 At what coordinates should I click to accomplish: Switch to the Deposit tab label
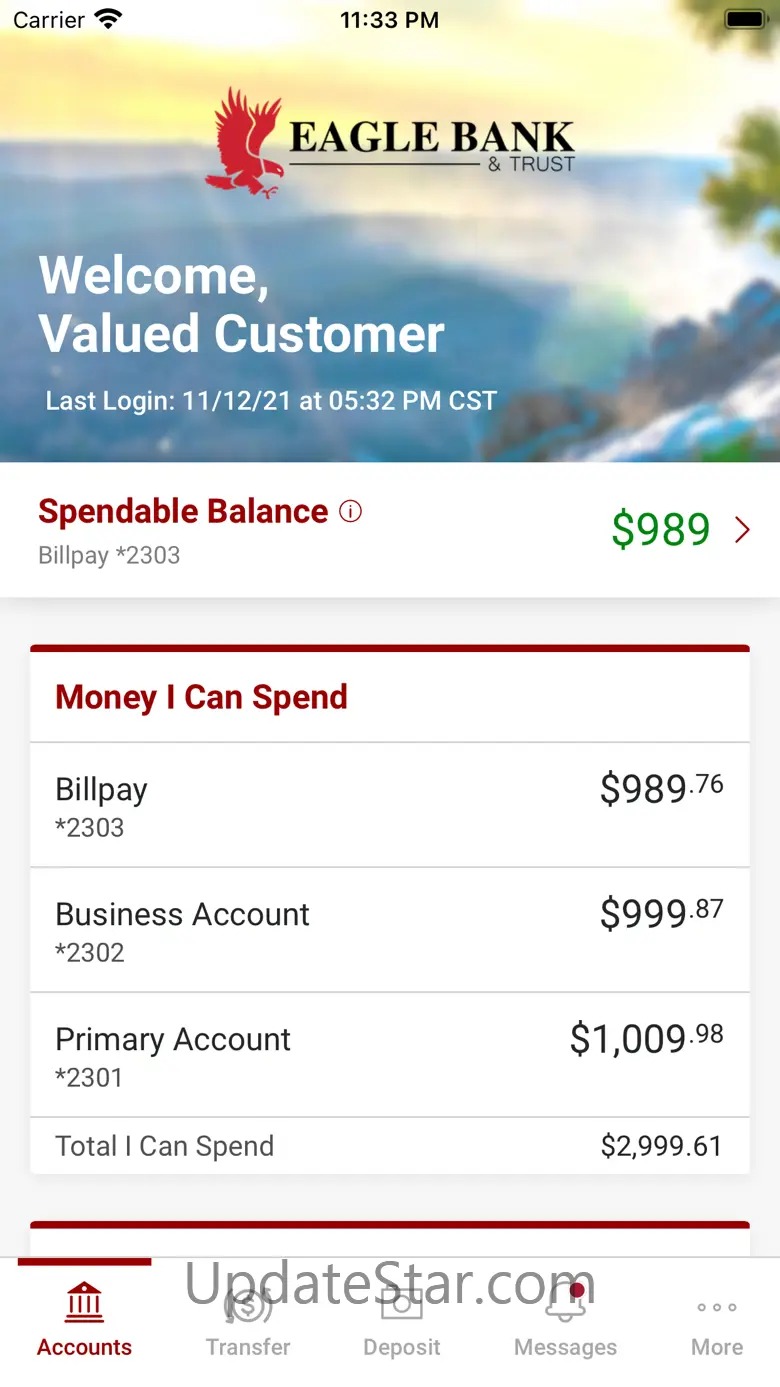(402, 1347)
